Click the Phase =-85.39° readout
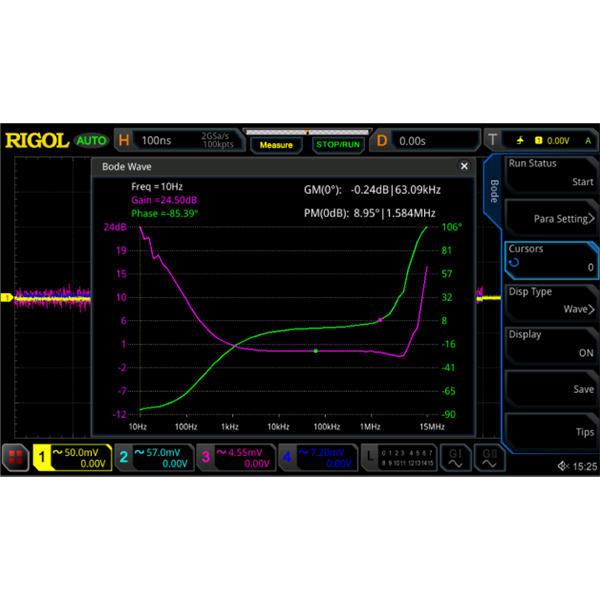This screenshot has width=600, height=600. (x=165, y=214)
